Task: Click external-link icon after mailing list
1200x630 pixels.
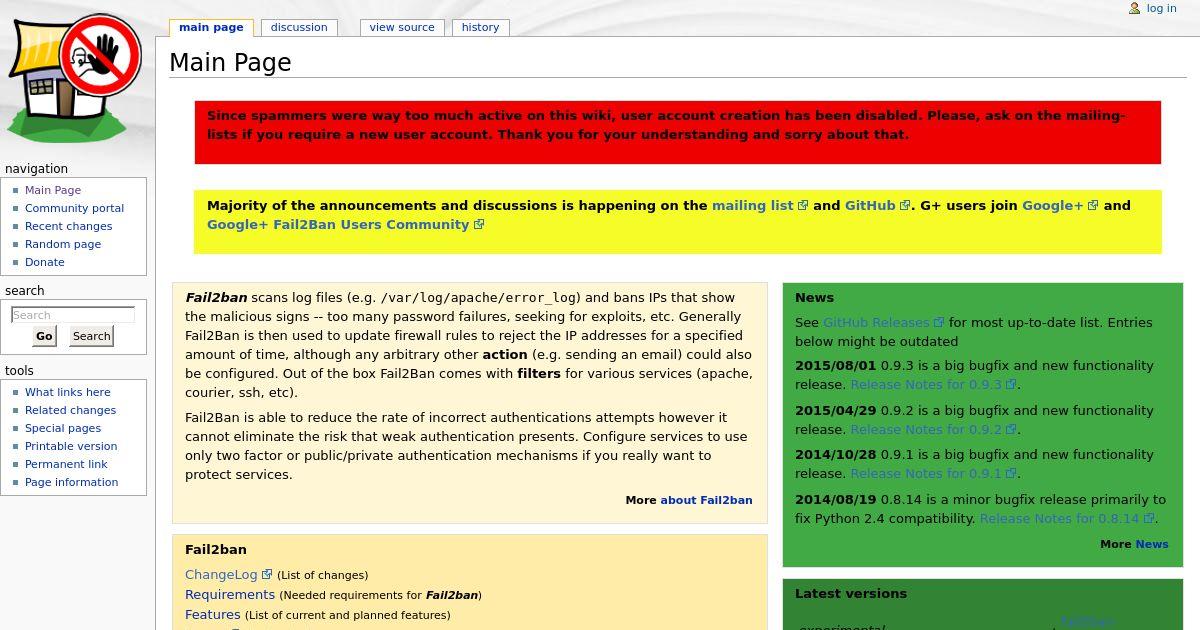Action: [803, 205]
